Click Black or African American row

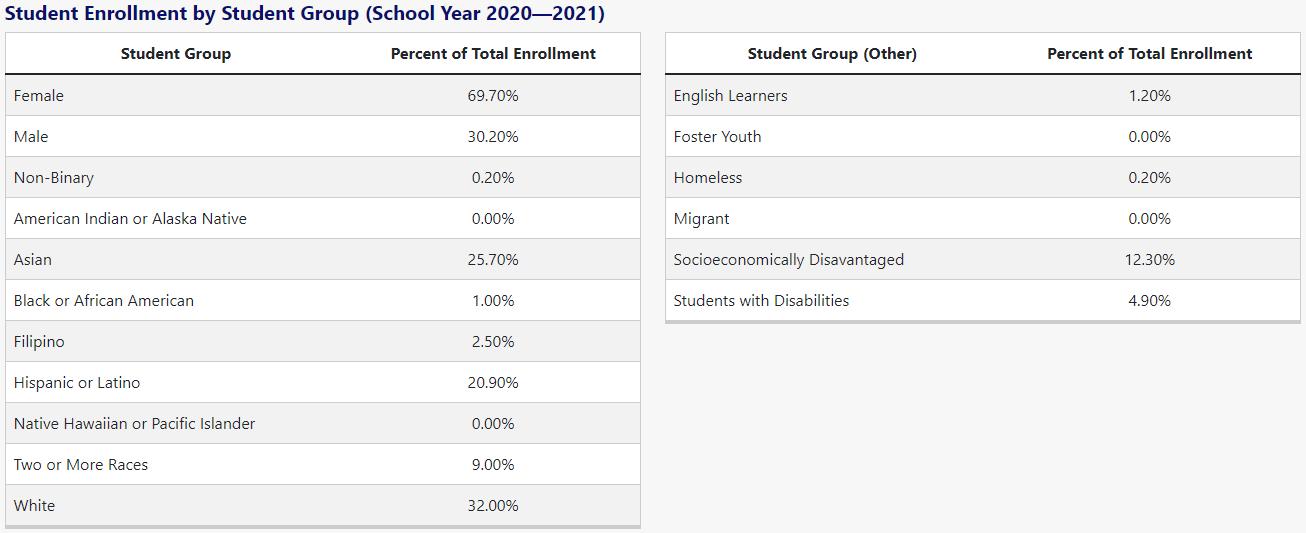coord(323,300)
